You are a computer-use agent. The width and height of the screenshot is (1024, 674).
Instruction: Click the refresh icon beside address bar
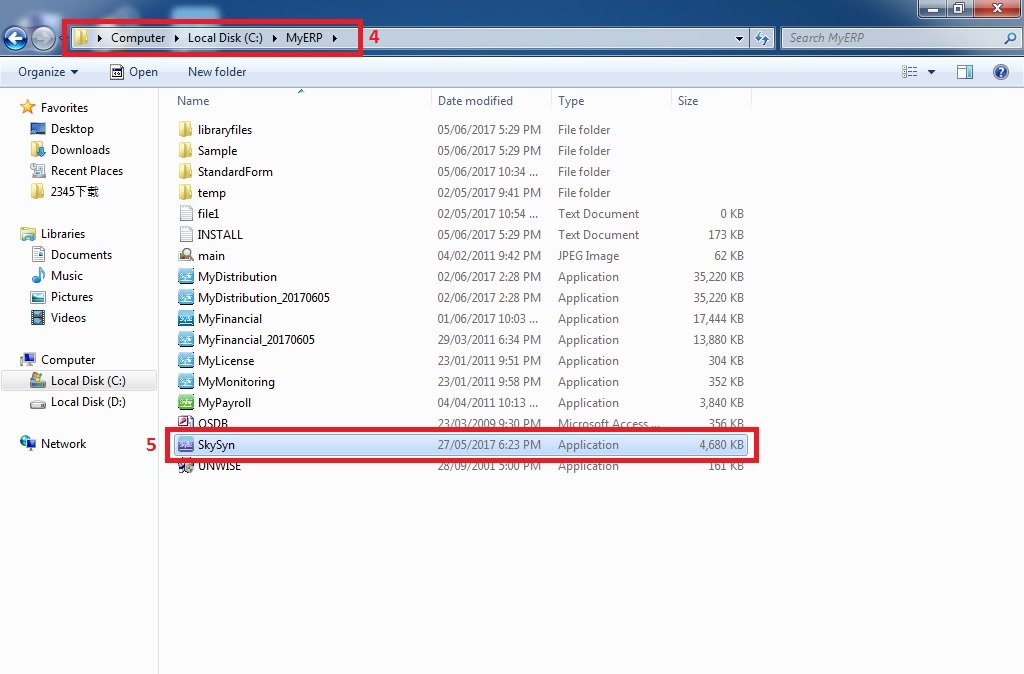pyautogui.click(x=762, y=39)
